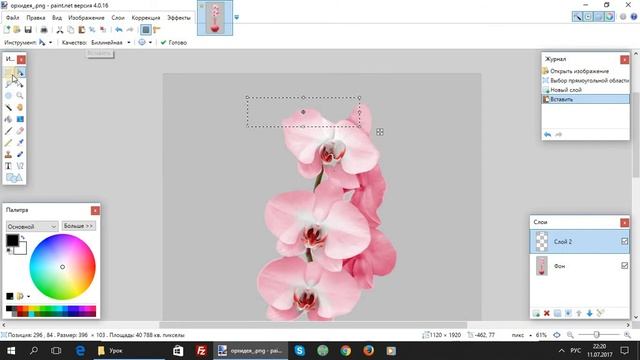Undo using the main toolbar arrow
The width and height of the screenshot is (640, 360).
(119, 30)
